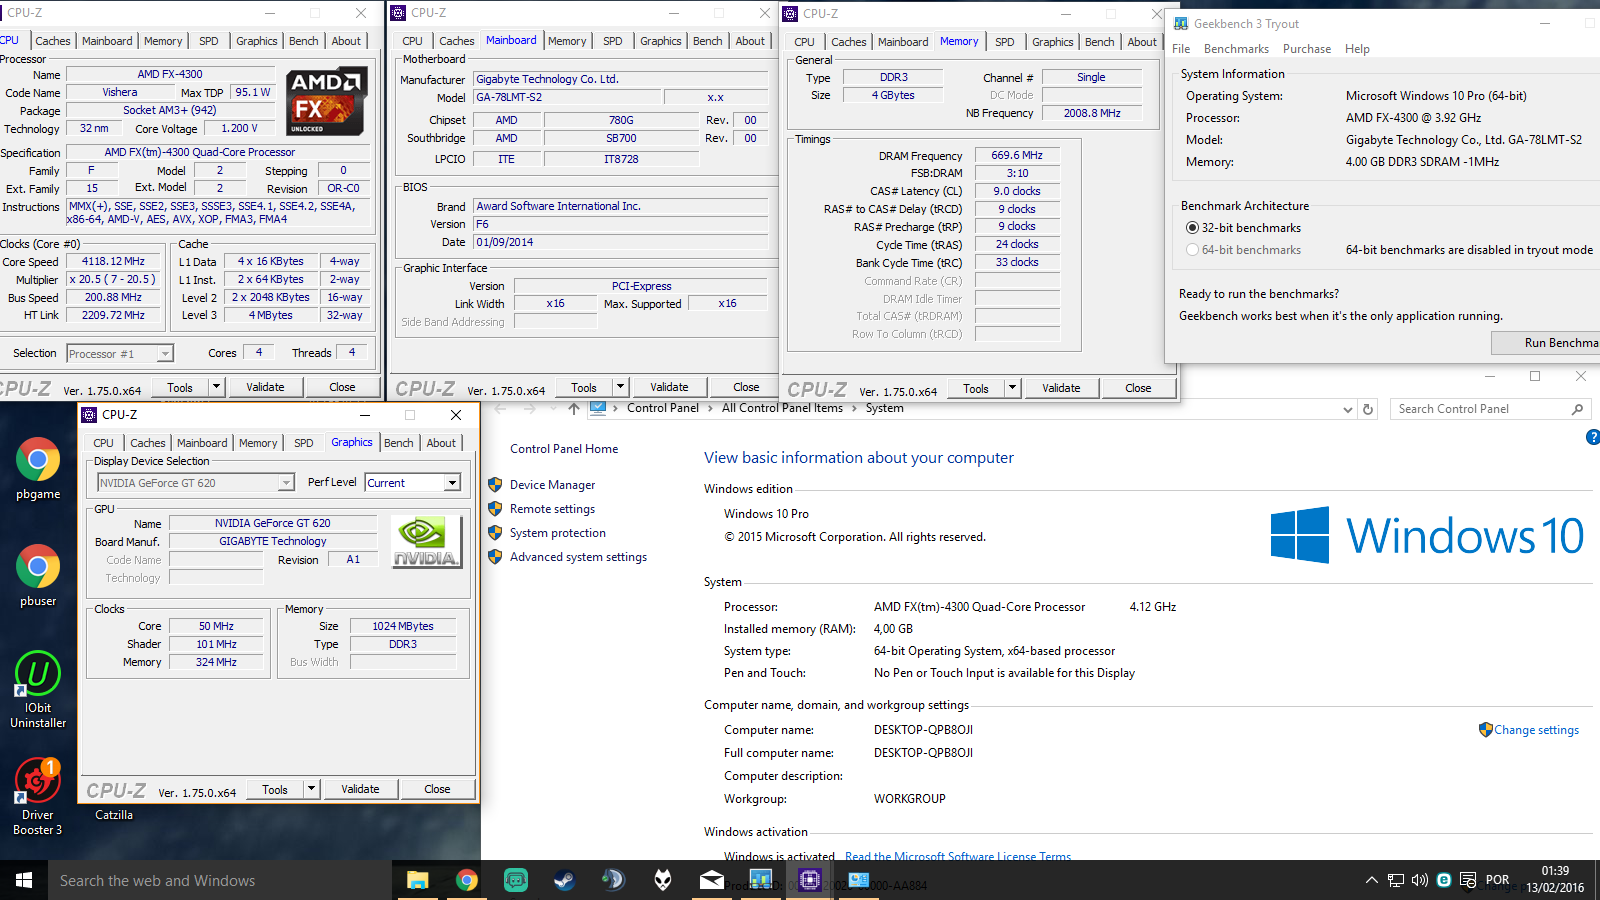This screenshot has width=1600, height=900.
Task: Switch to Bench tab in Mainboard CPU-Z window
Action: (x=708, y=41)
